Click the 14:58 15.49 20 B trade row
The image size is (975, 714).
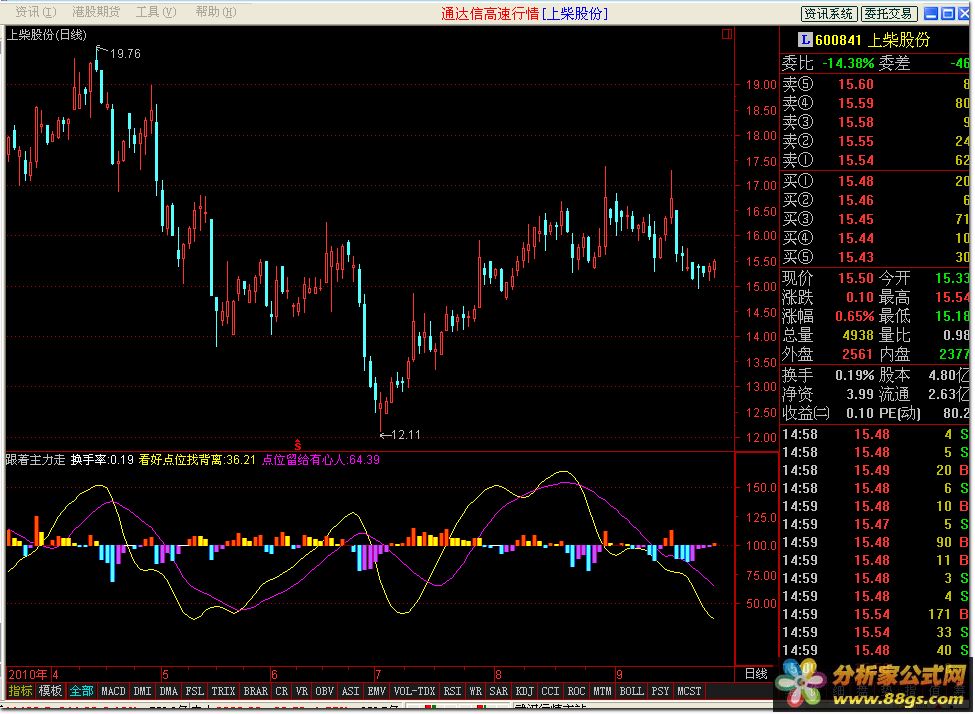(876, 470)
